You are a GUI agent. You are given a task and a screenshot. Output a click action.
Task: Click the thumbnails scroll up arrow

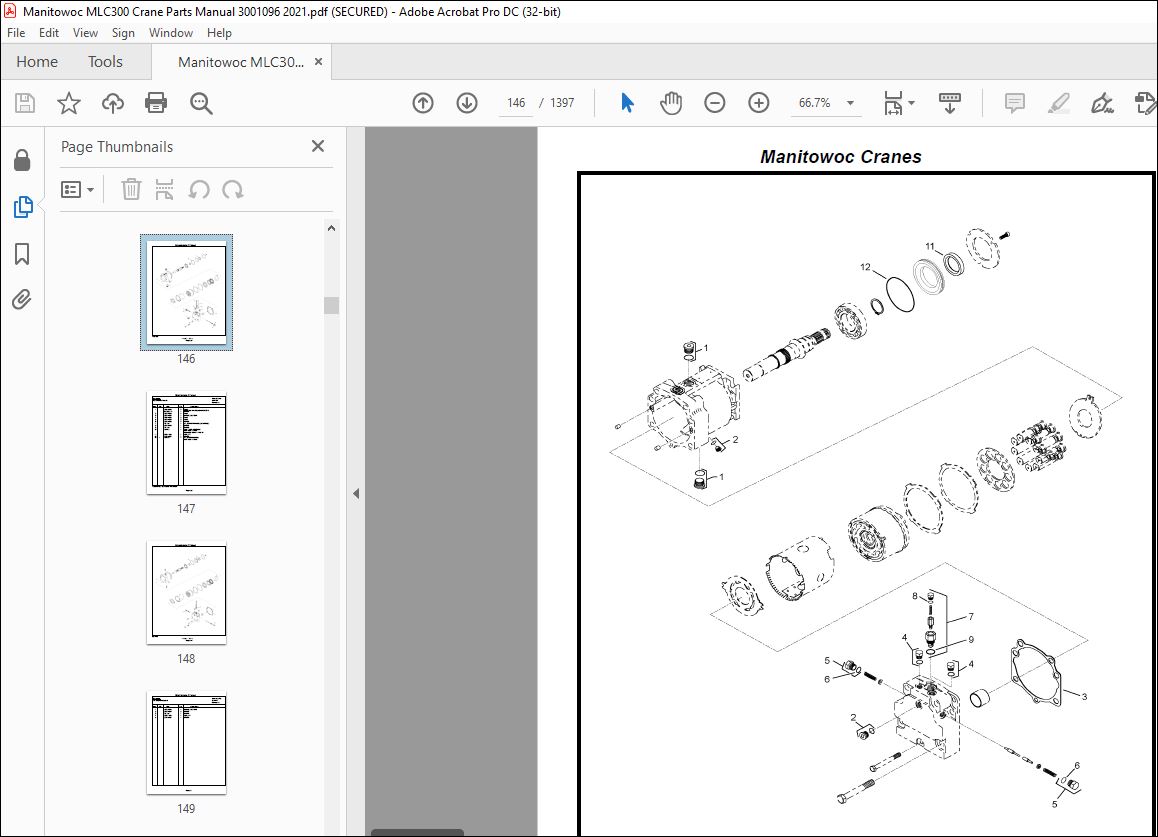coord(332,228)
